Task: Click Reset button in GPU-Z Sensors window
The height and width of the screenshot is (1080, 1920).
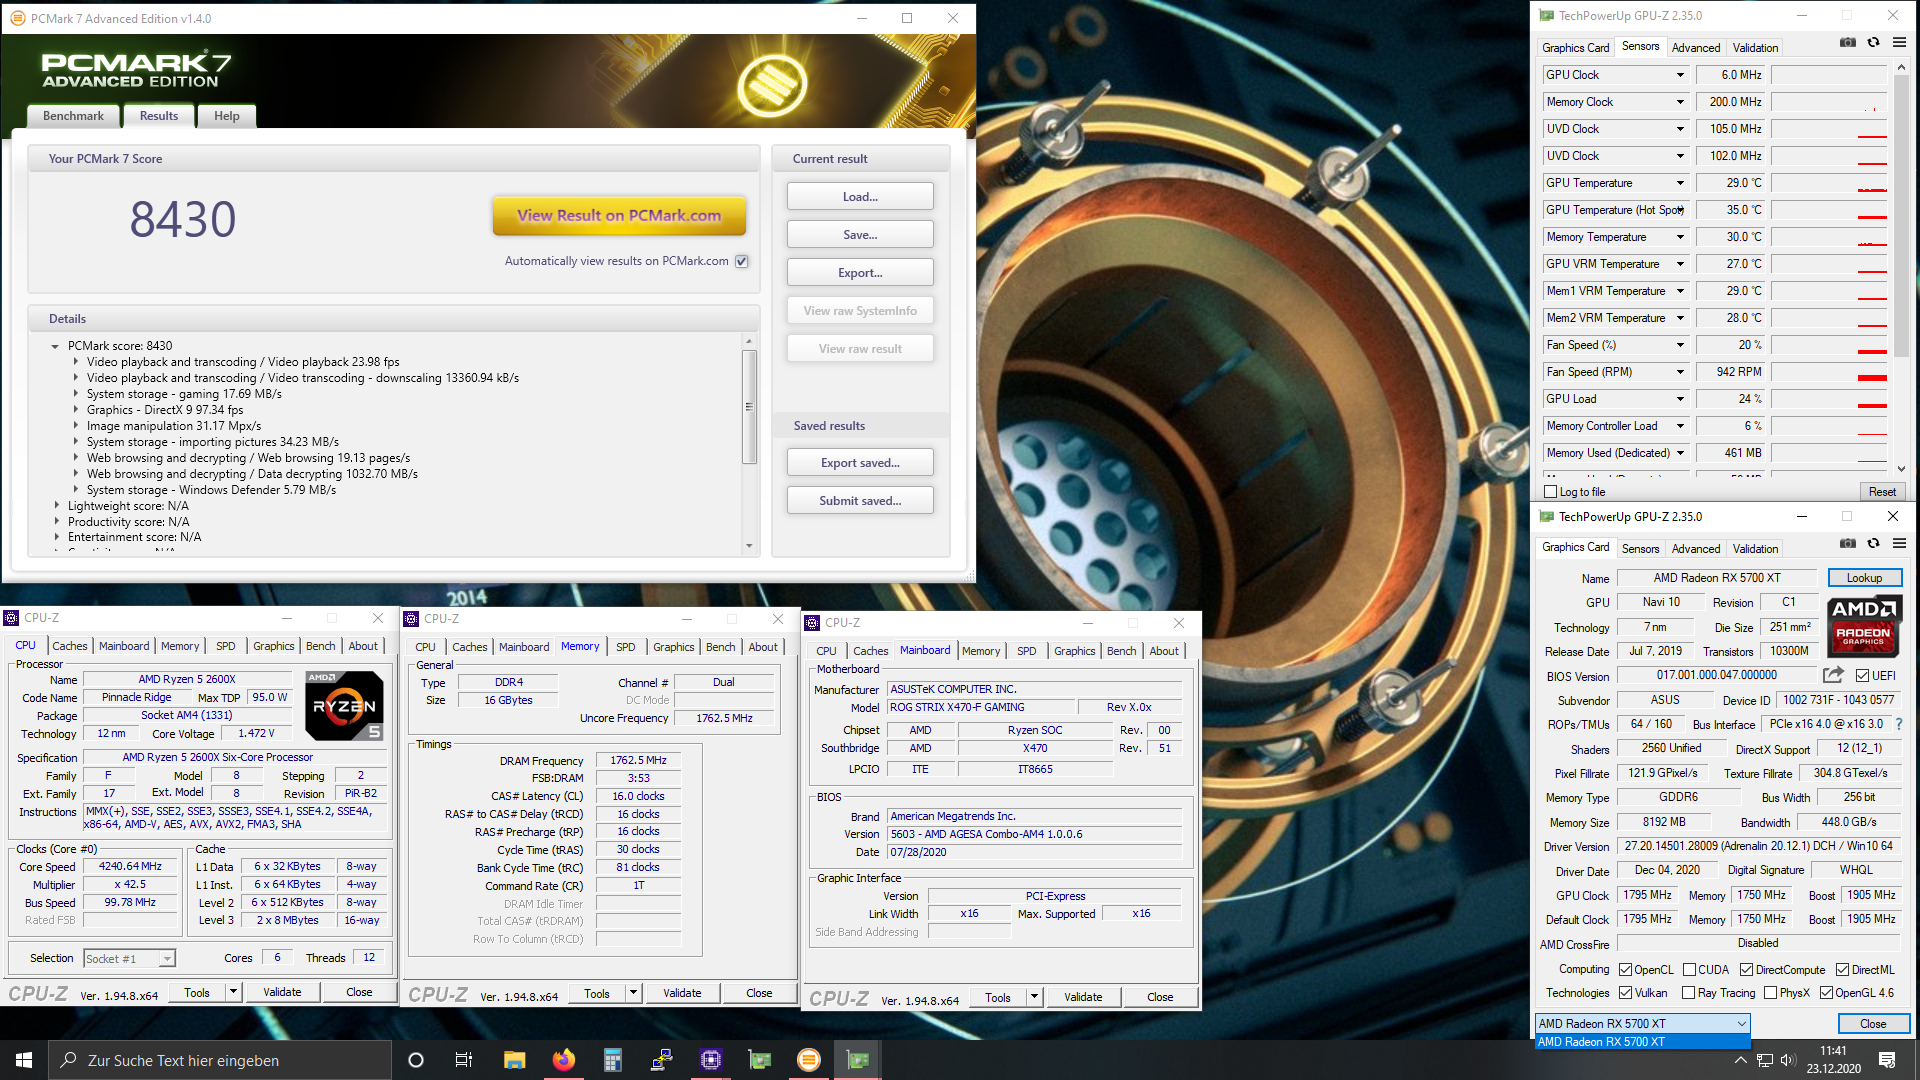Action: pos(1882,492)
